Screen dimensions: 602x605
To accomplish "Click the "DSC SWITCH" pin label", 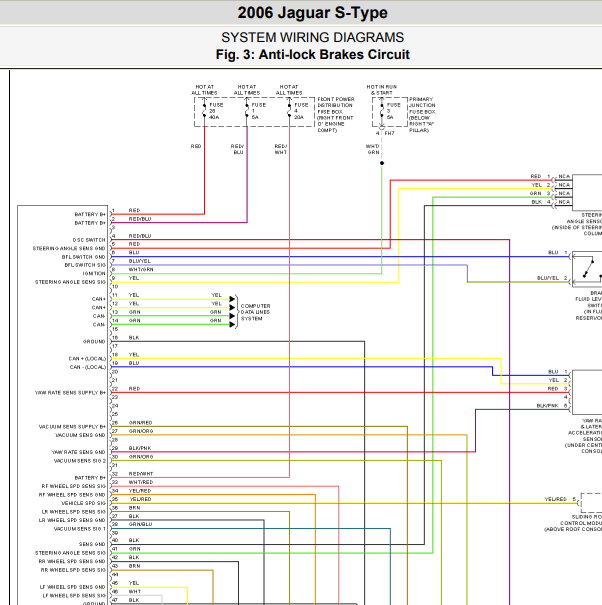I will pos(89,240).
